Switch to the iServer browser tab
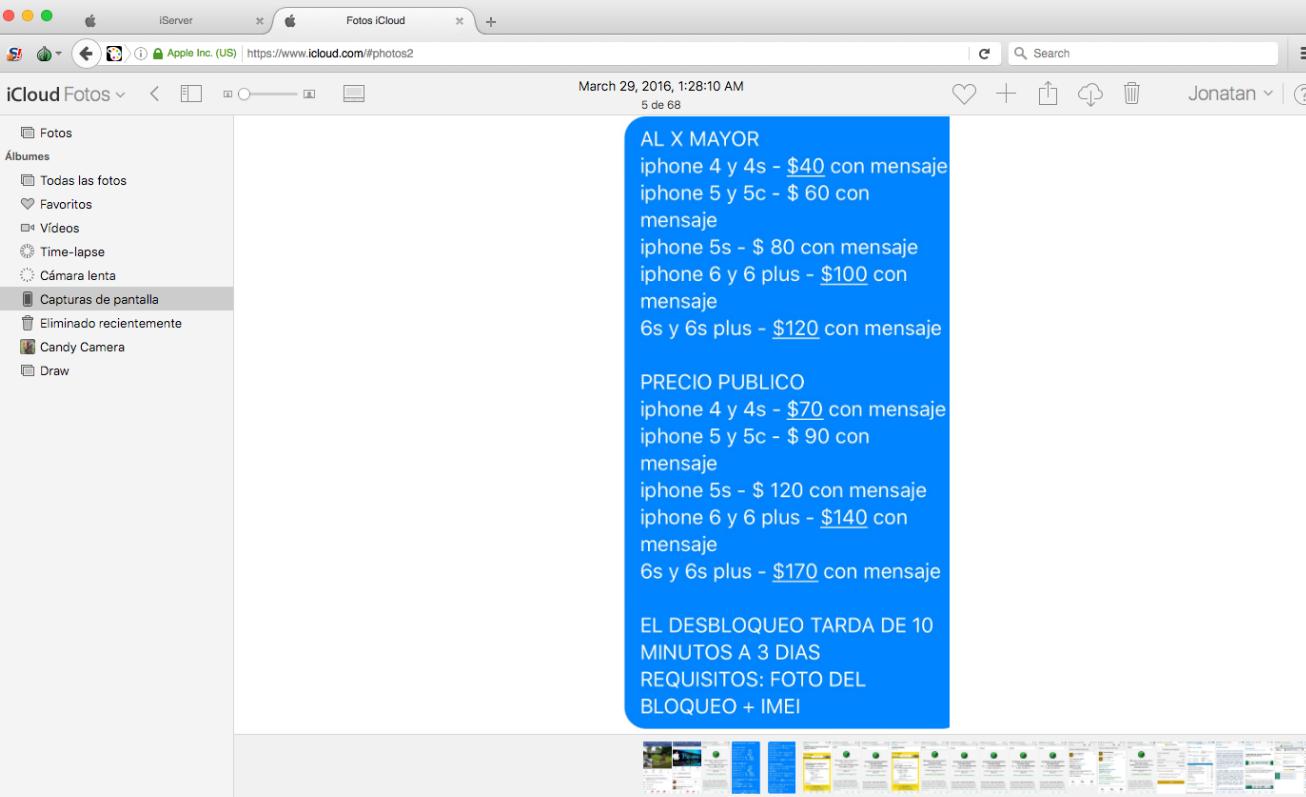This screenshot has width=1306, height=797. tap(176, 20)
